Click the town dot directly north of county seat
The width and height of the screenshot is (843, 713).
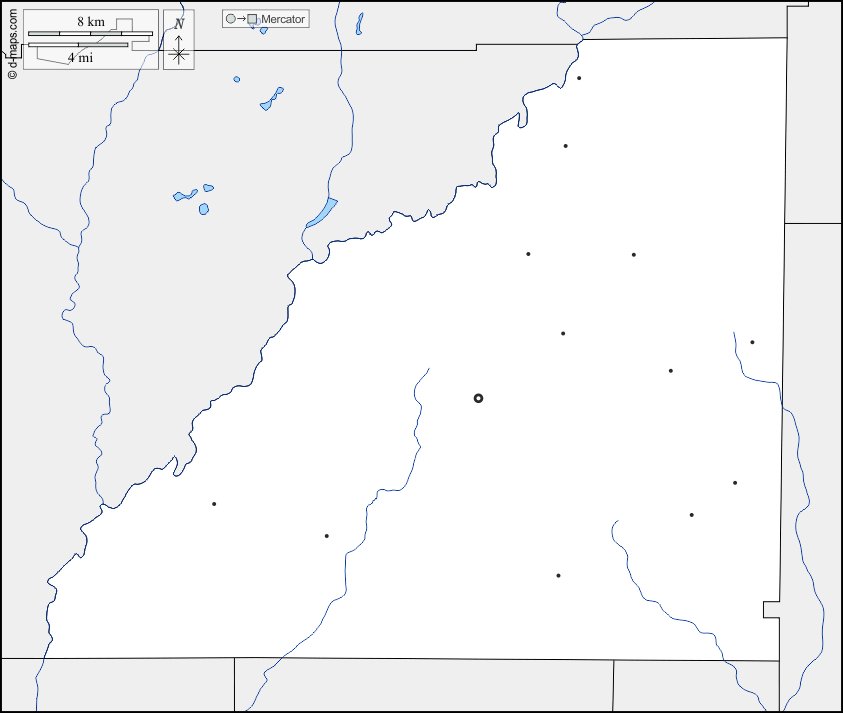[x=563, y=334]
